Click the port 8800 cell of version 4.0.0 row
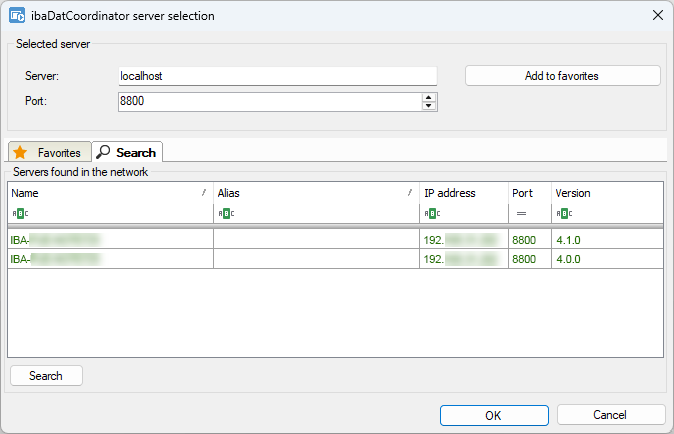The height and width of the screenshot is (434, 674). pyautogui.click(x=530, y=259)
